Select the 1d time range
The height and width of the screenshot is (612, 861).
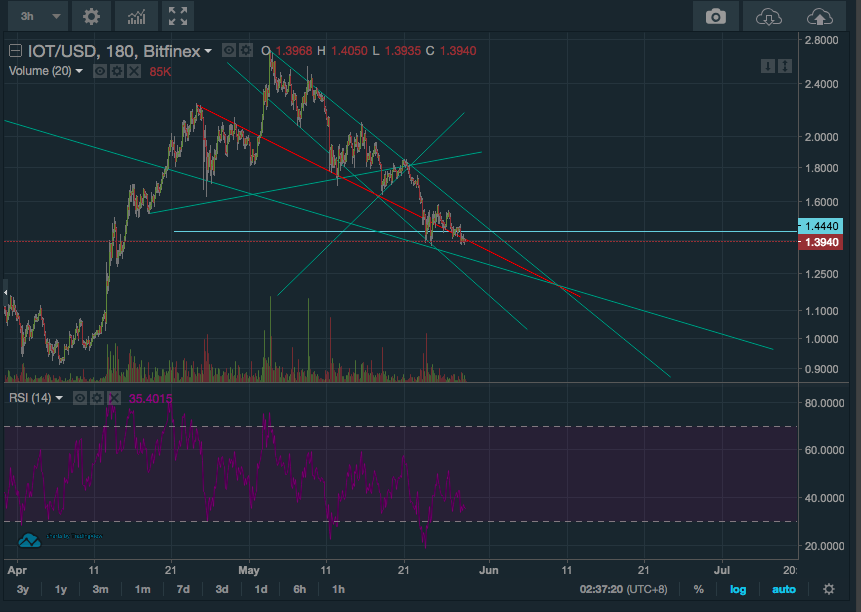tap(261, 589)
